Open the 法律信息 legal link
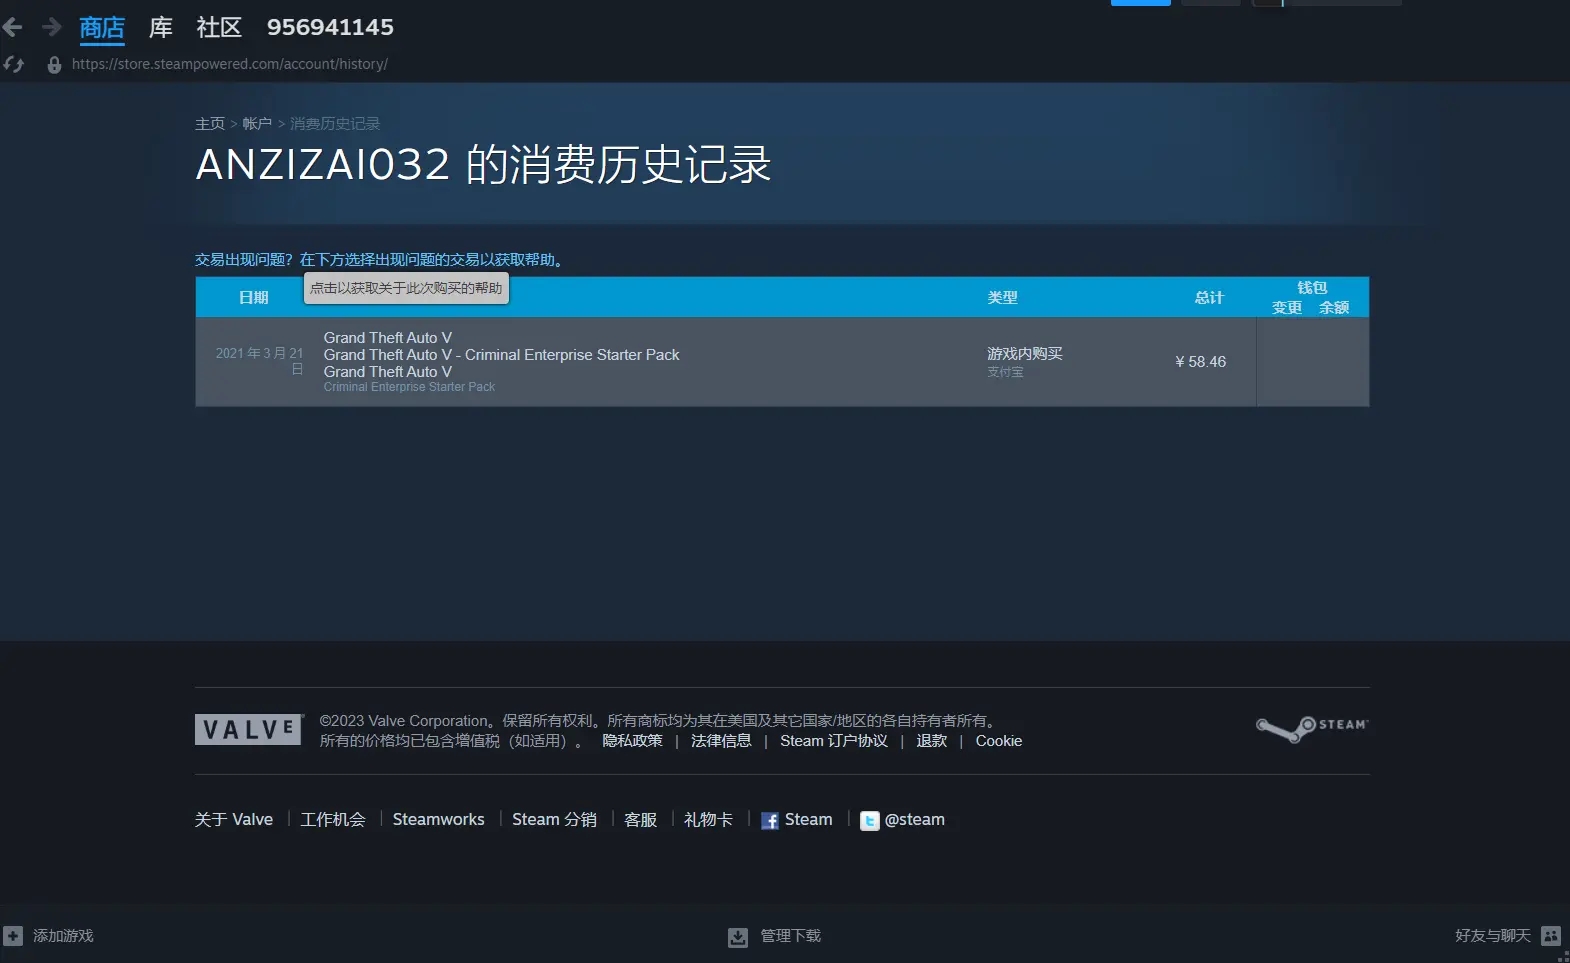This screenshot has width=1570, height=963. click(721, 741)
